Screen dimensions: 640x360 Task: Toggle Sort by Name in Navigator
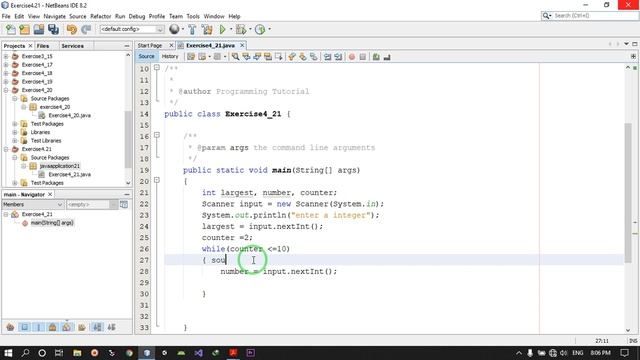pos(97,327)
